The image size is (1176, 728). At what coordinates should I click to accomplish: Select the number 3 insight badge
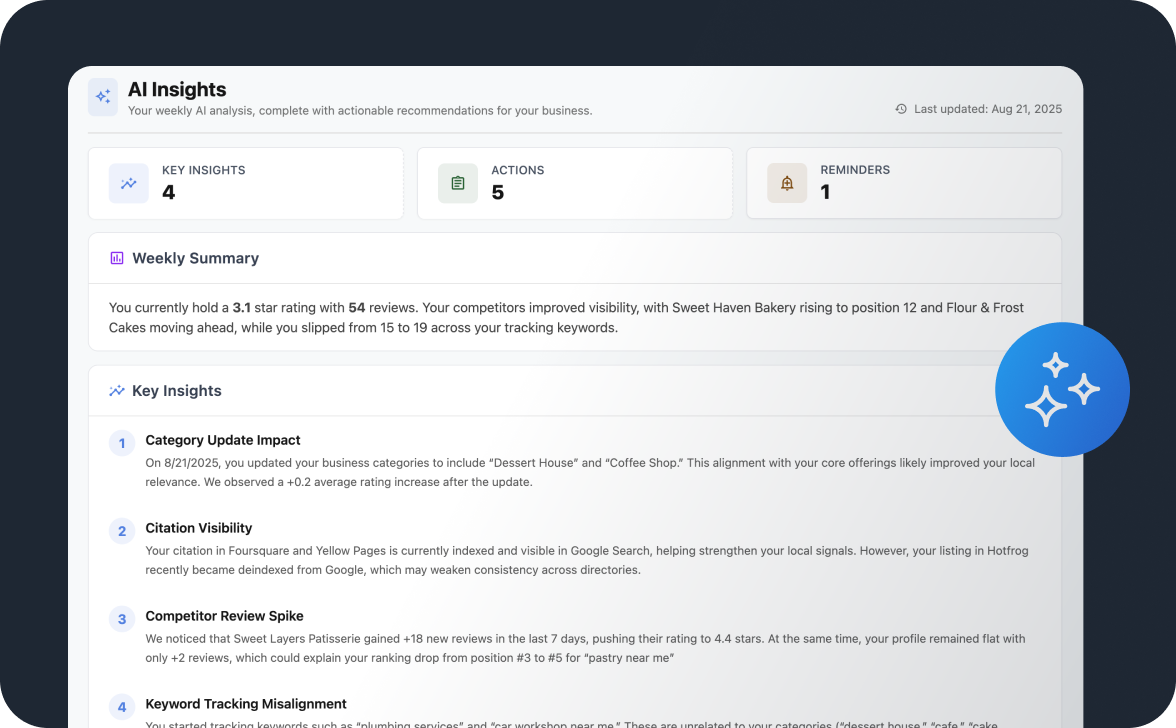coord(122,620)
